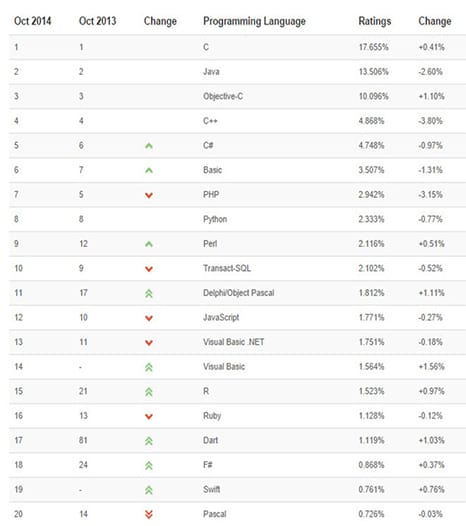Click the green up arrow beside Perl
The image size is (466, 526).
tap(149, 244)
